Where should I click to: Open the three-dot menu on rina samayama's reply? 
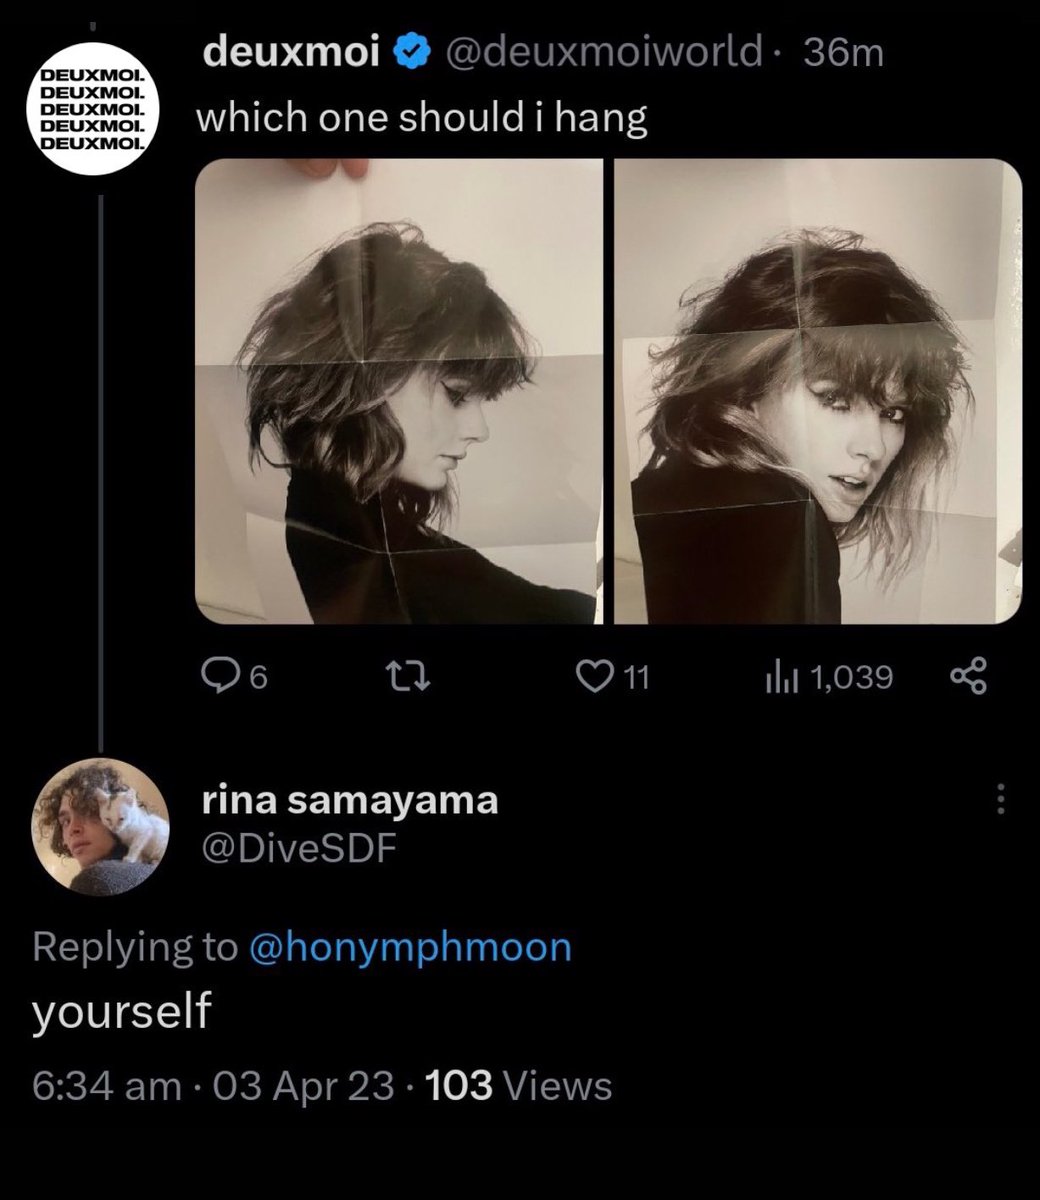click(1002, 798)
